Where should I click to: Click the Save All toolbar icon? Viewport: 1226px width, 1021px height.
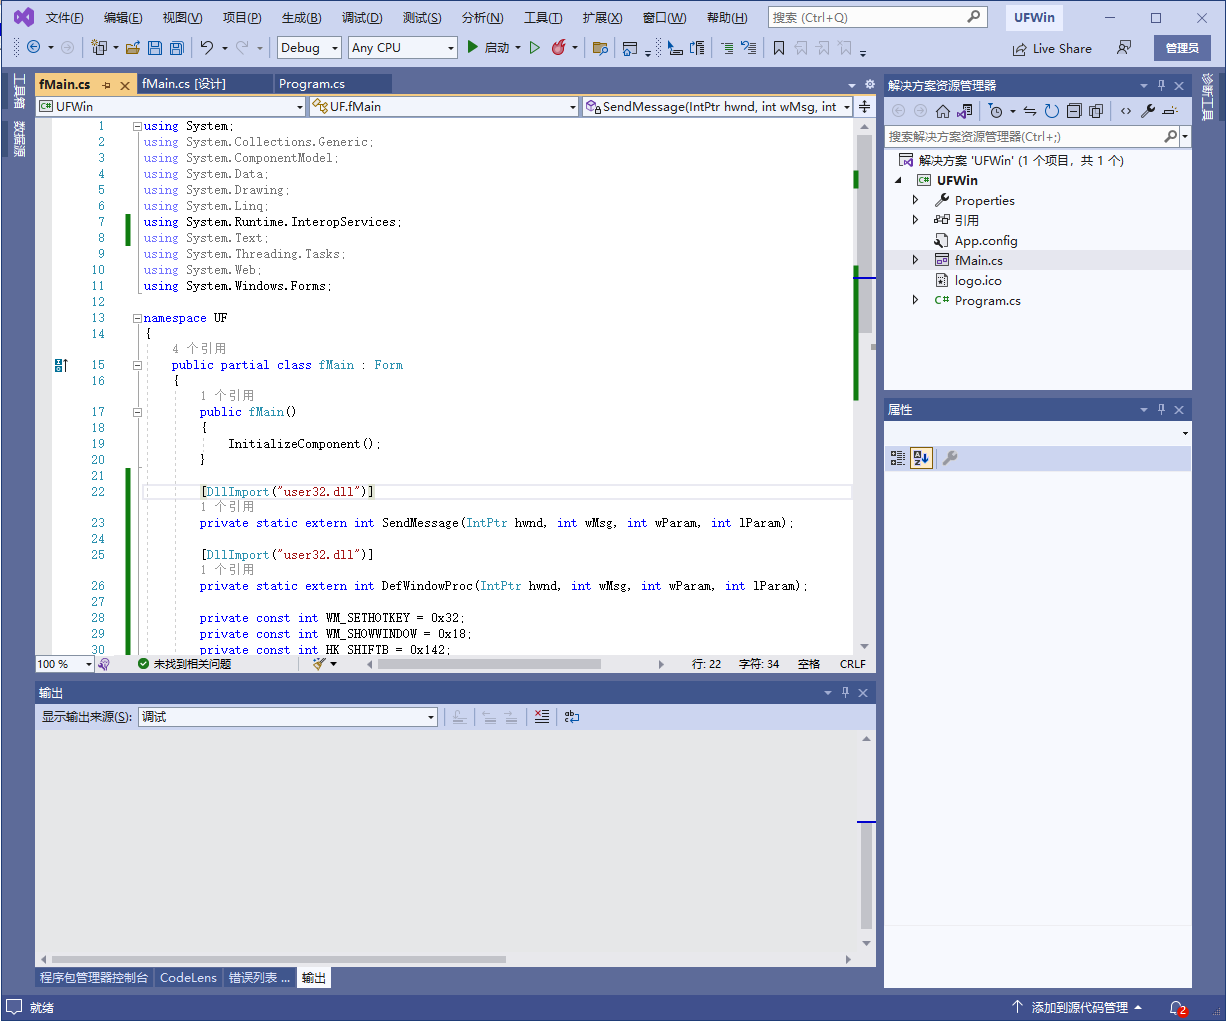(177, 48)
